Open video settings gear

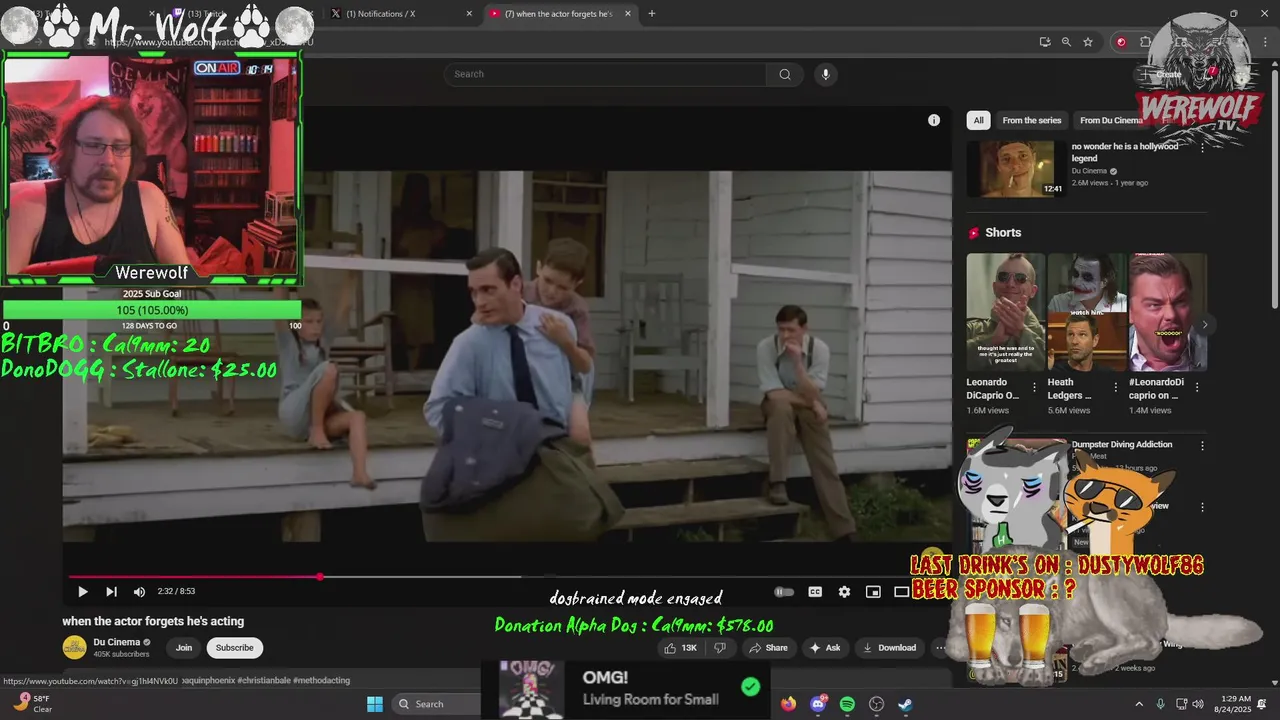[844, 592]
